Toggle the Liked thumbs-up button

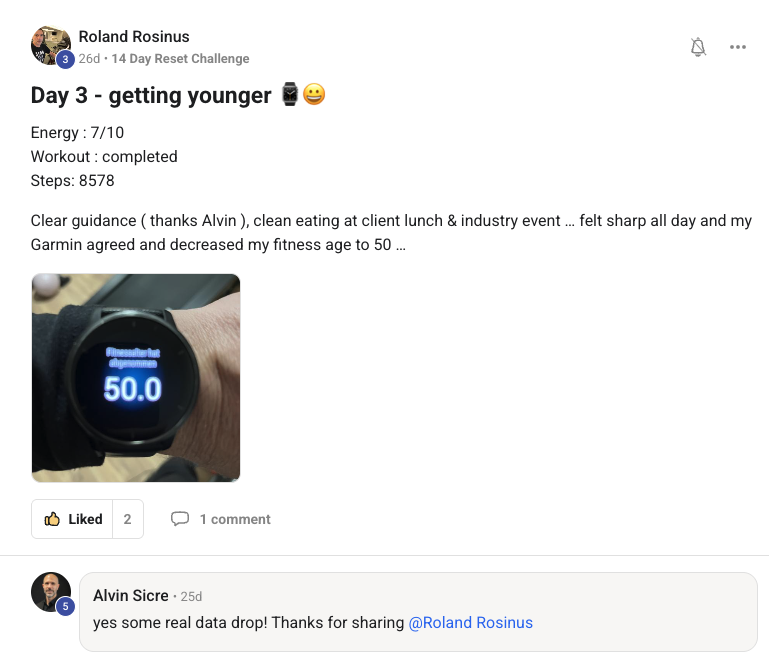[x=73, y=519]
